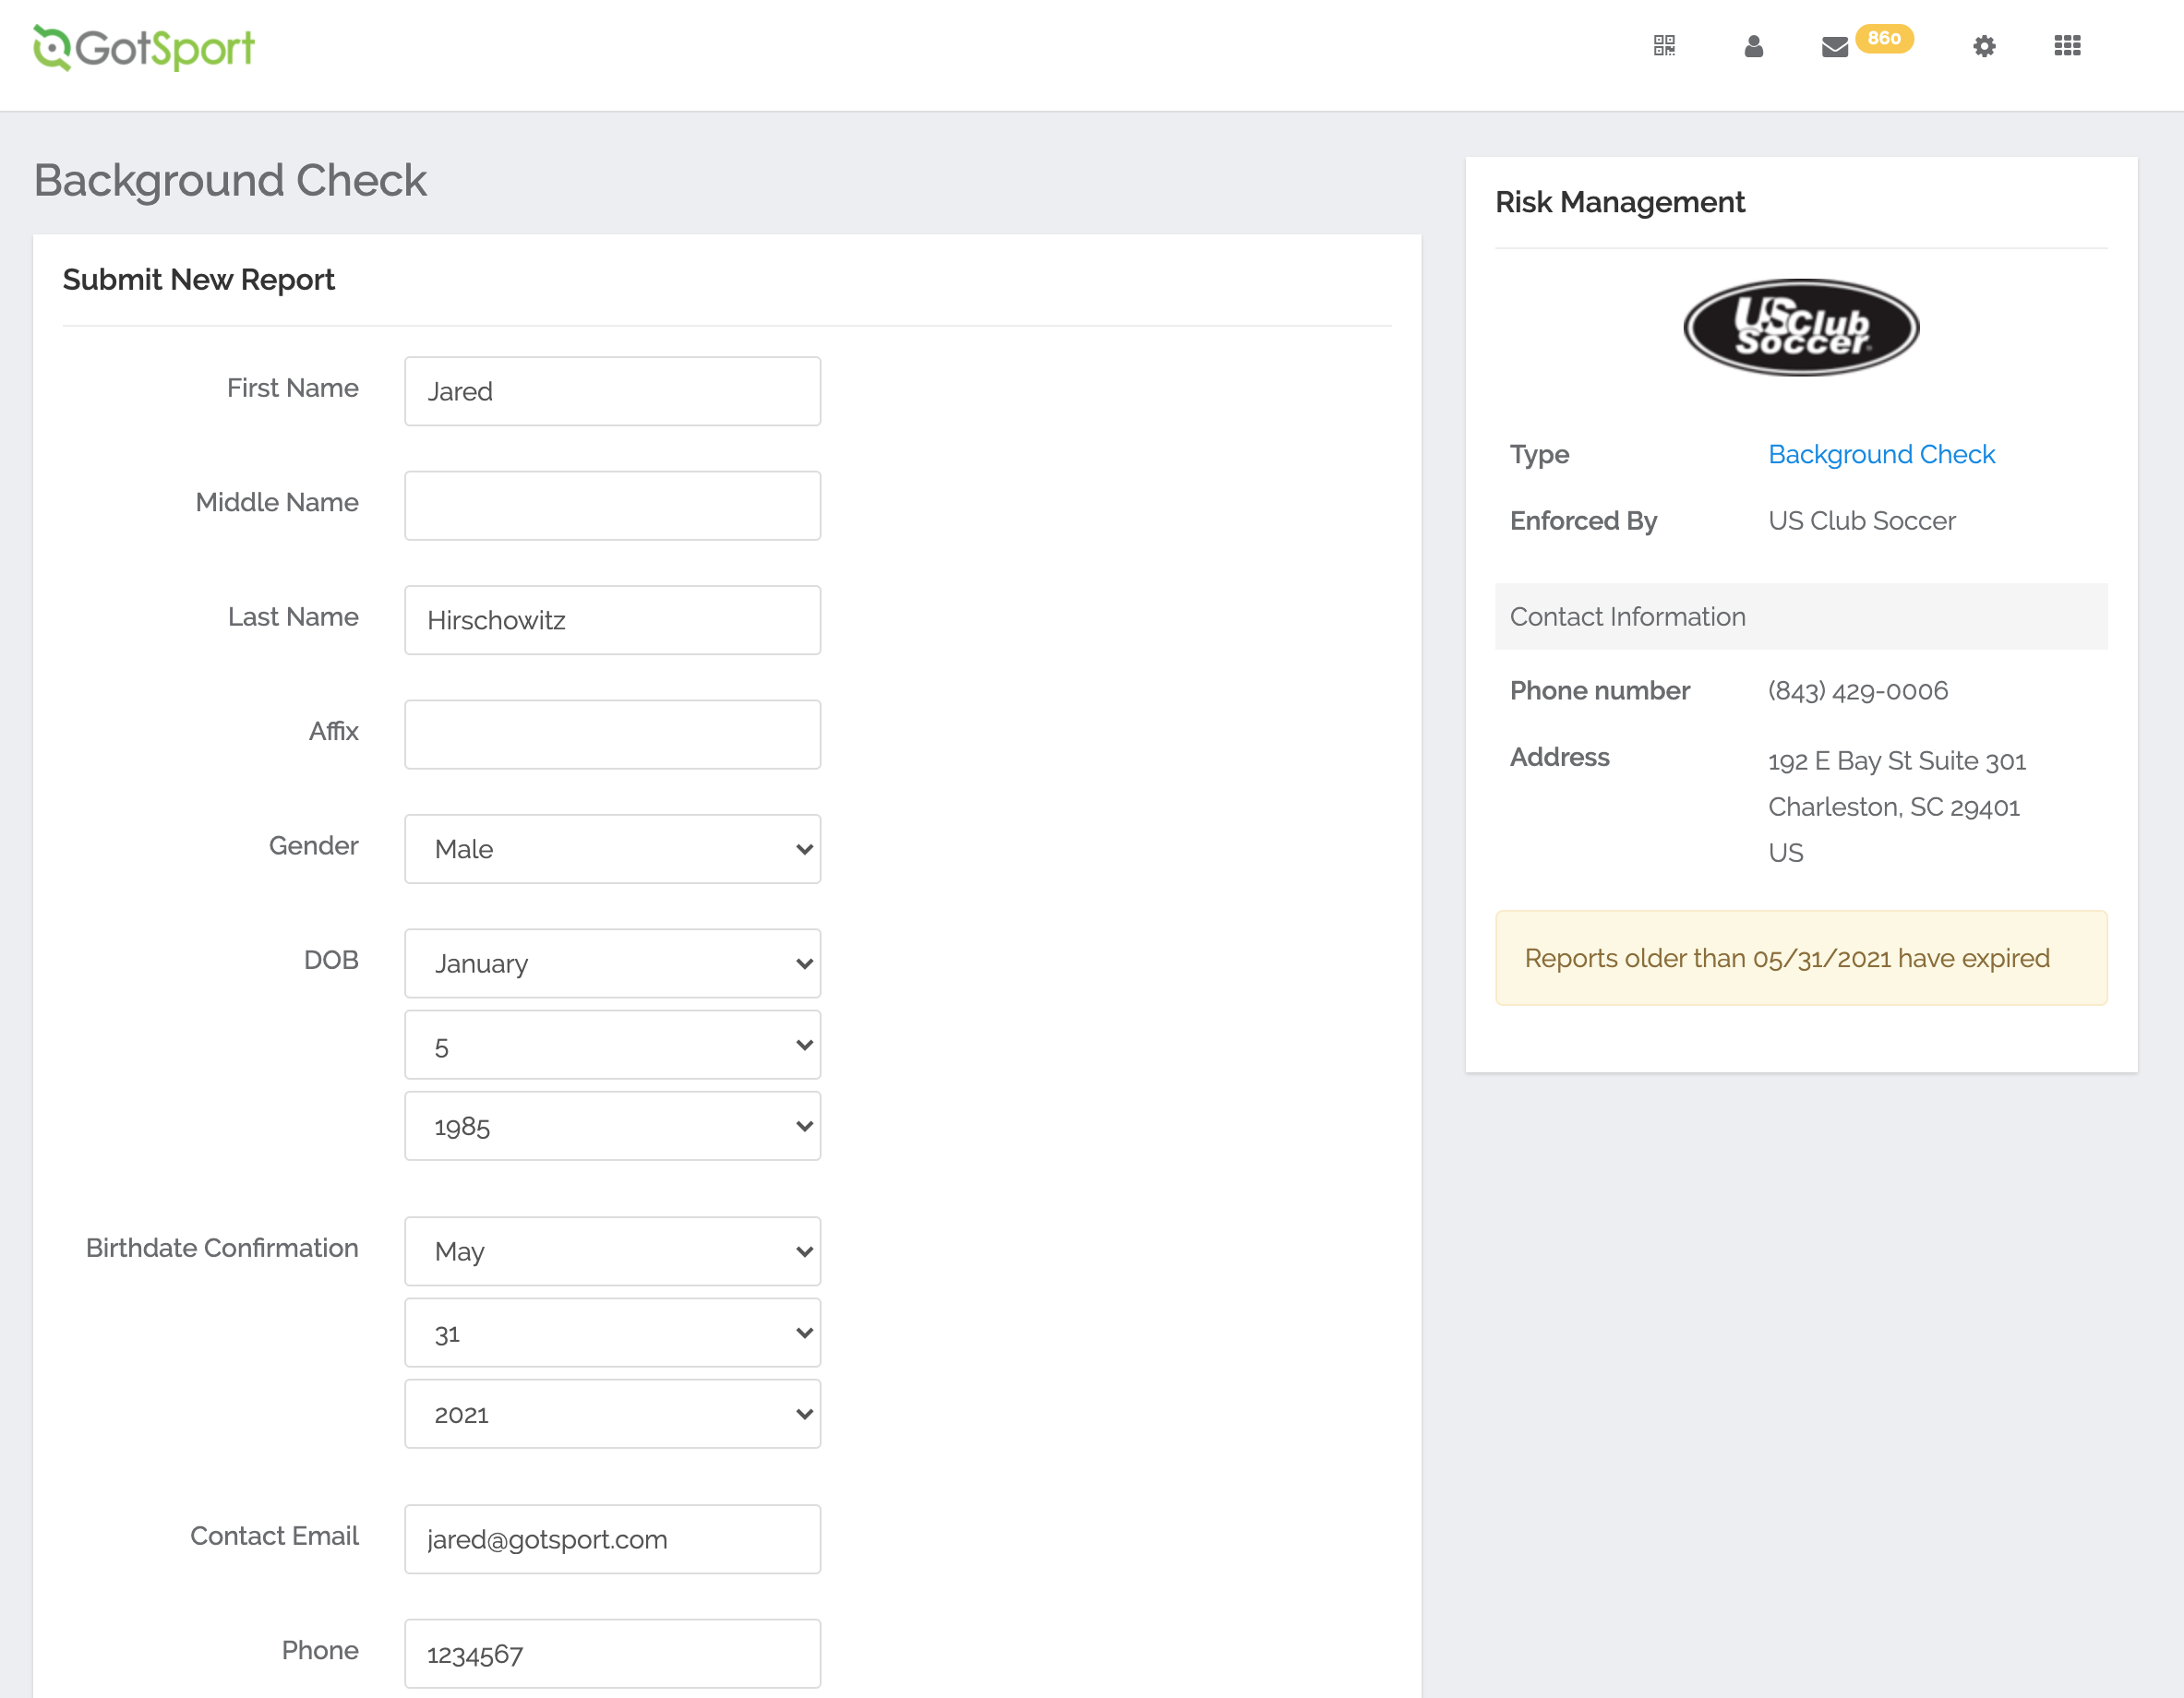Open the QR code scanner icon
Screen dimensions: 2184x1698
click(1663, 46)
